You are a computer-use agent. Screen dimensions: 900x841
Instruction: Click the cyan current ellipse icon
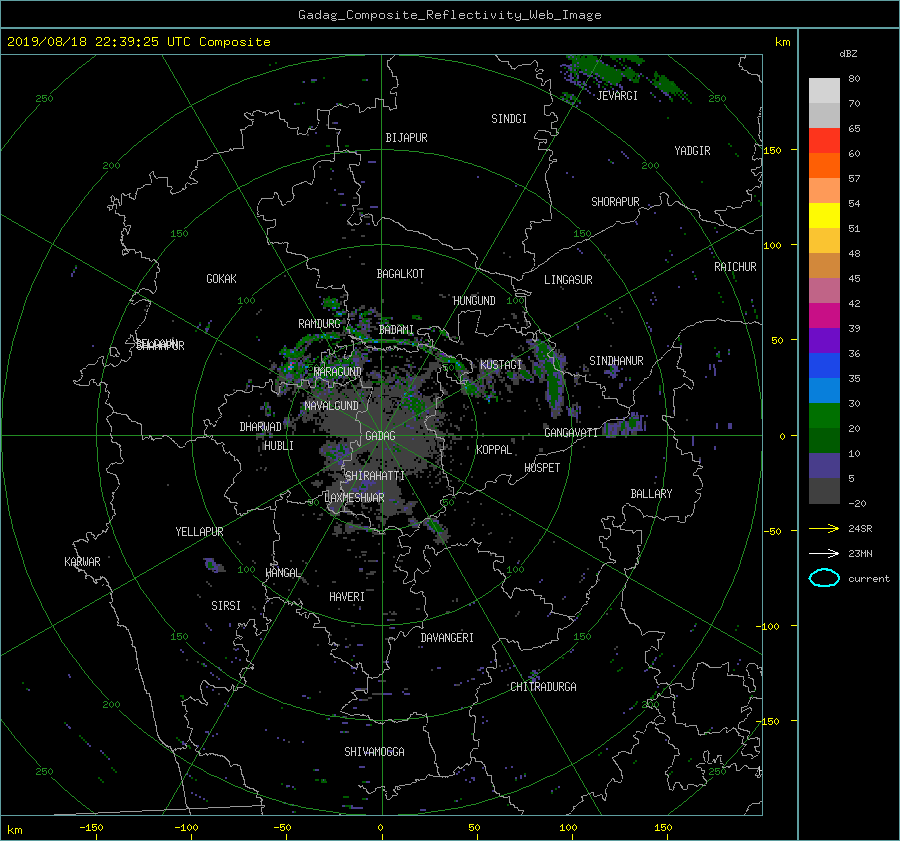824,578
